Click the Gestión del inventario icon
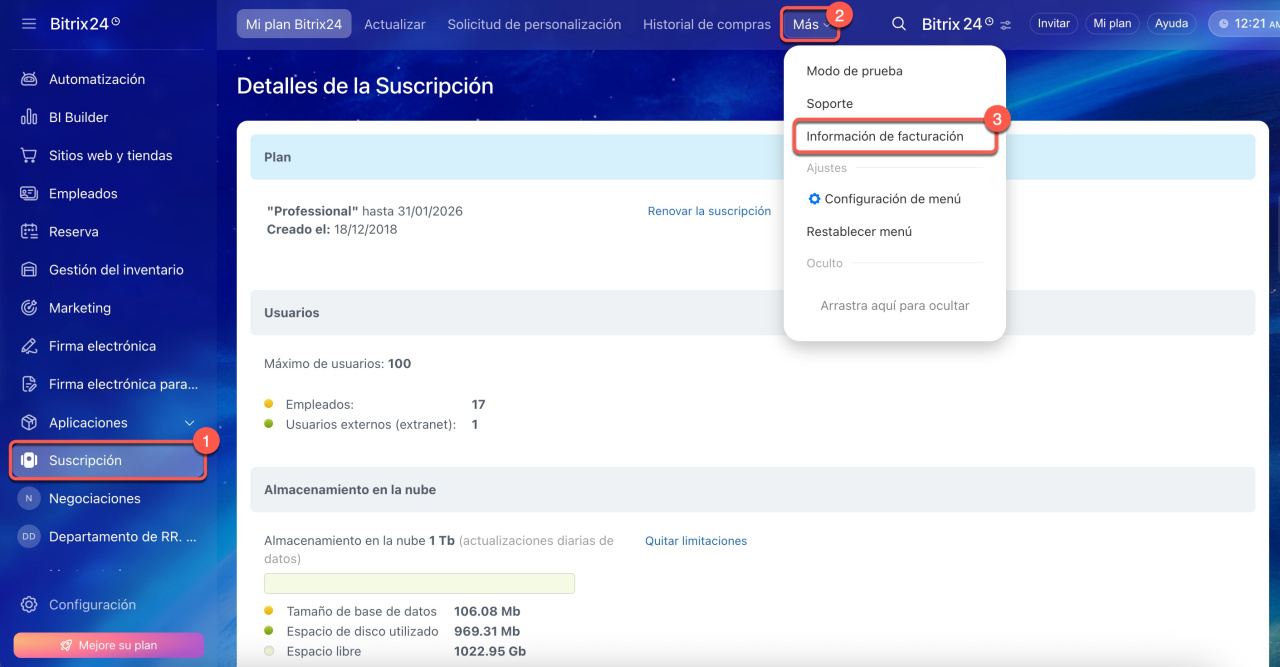The image size is (1280, 667). coord(29,270)
